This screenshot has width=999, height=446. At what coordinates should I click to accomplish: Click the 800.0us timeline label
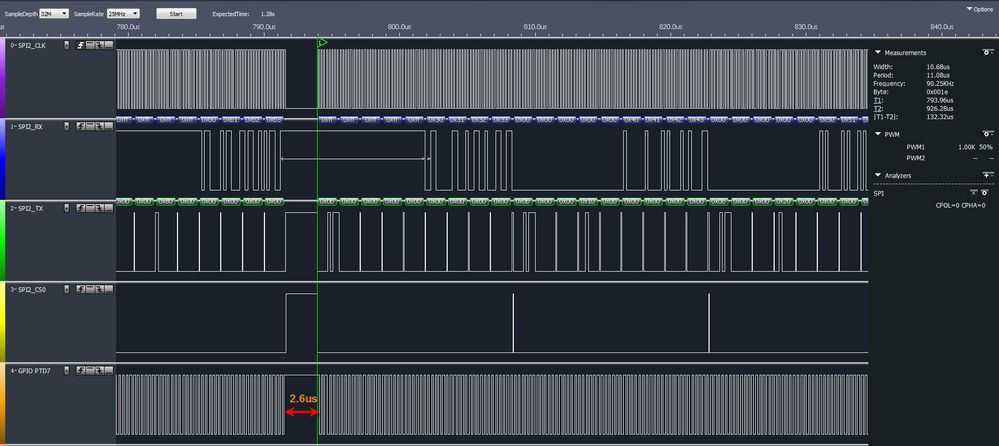coord(399,27)
